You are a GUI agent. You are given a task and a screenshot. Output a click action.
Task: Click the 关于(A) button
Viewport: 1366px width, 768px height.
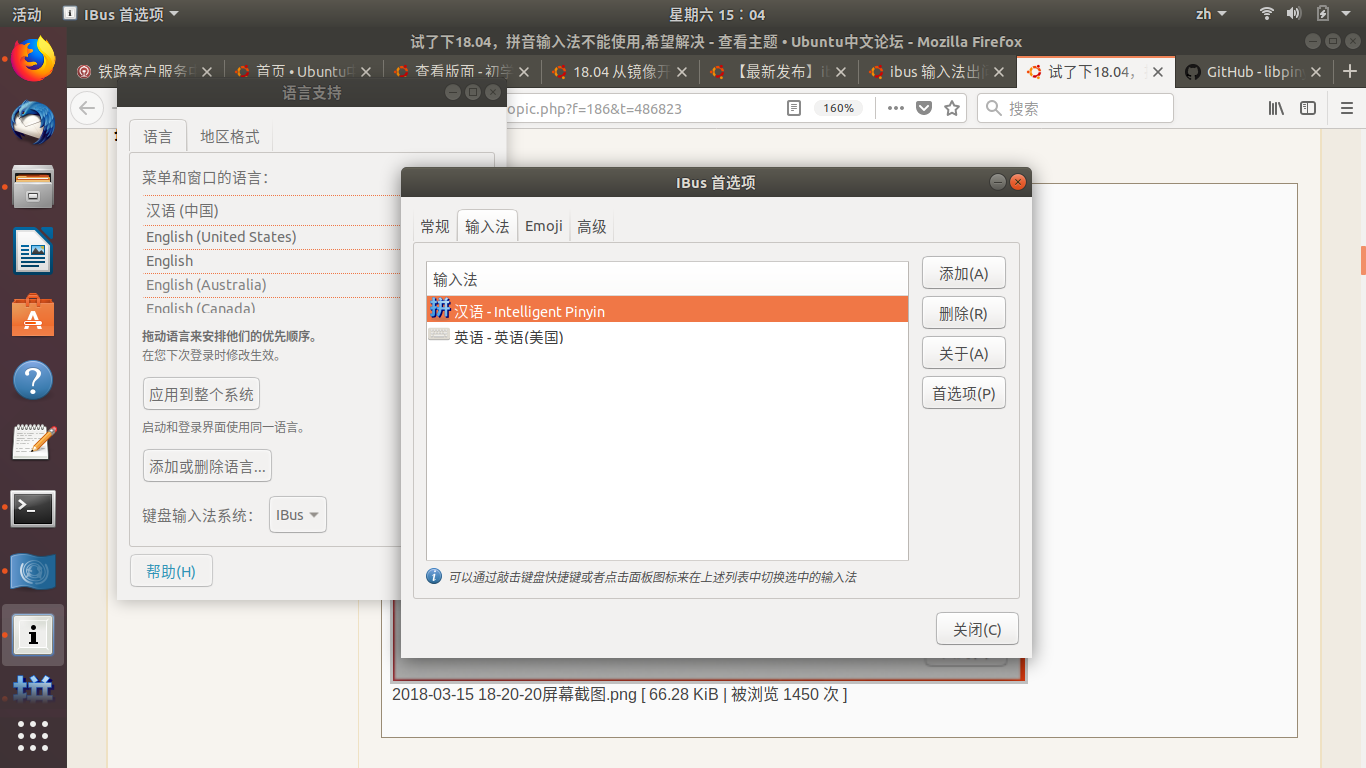[x=963, y=353]
